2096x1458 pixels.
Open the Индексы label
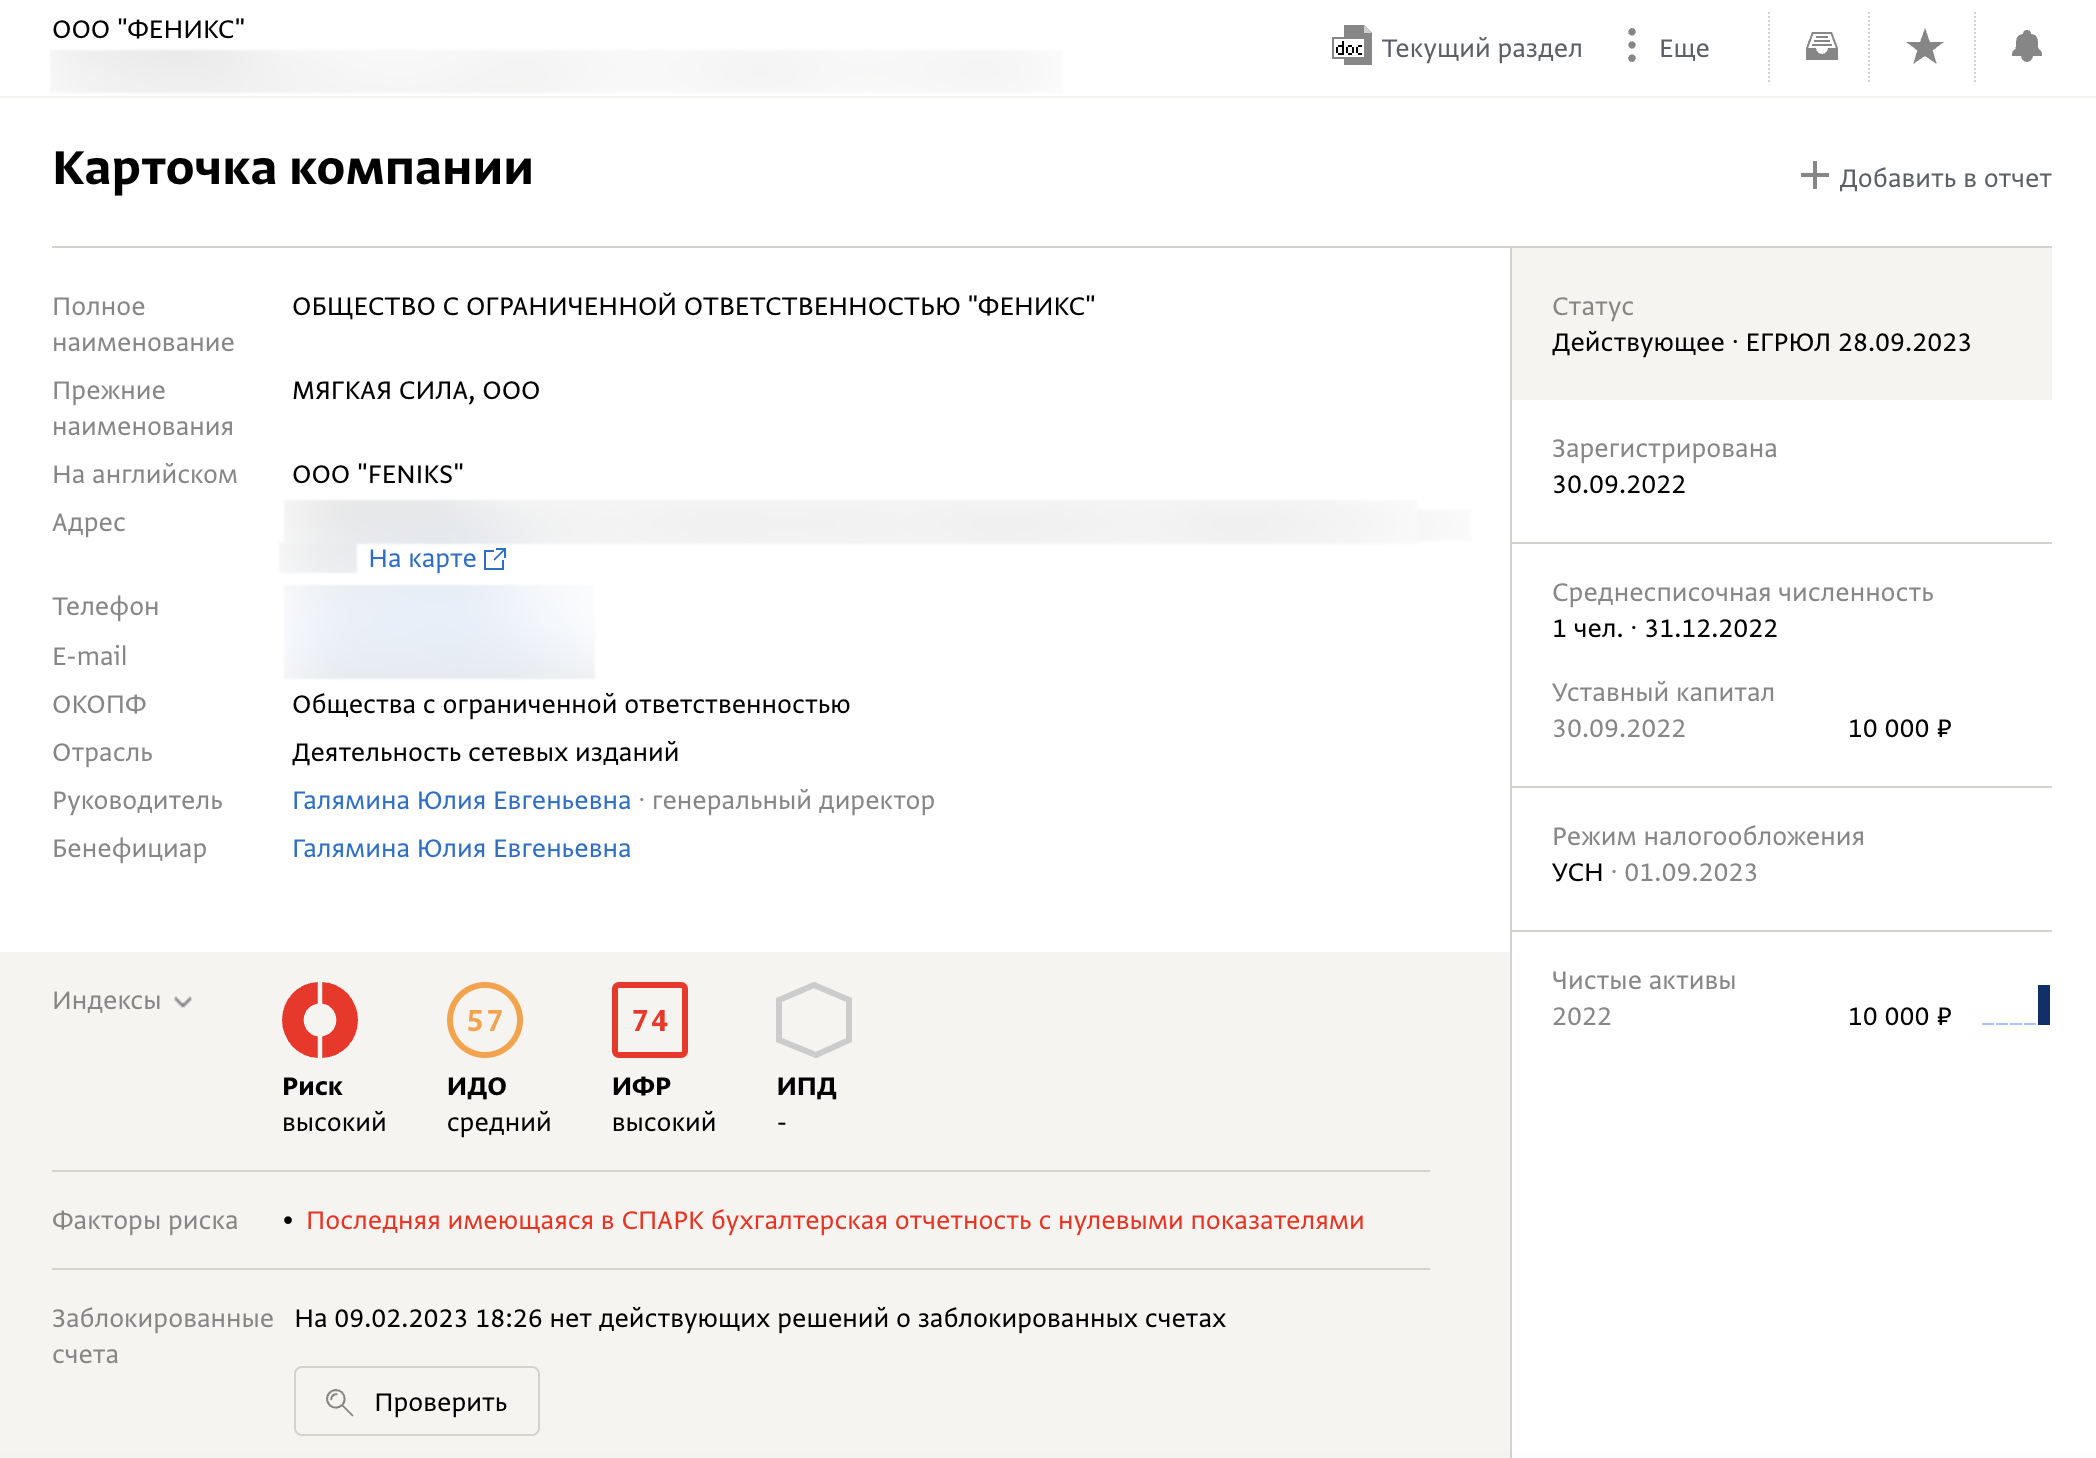click(106, 1000)
